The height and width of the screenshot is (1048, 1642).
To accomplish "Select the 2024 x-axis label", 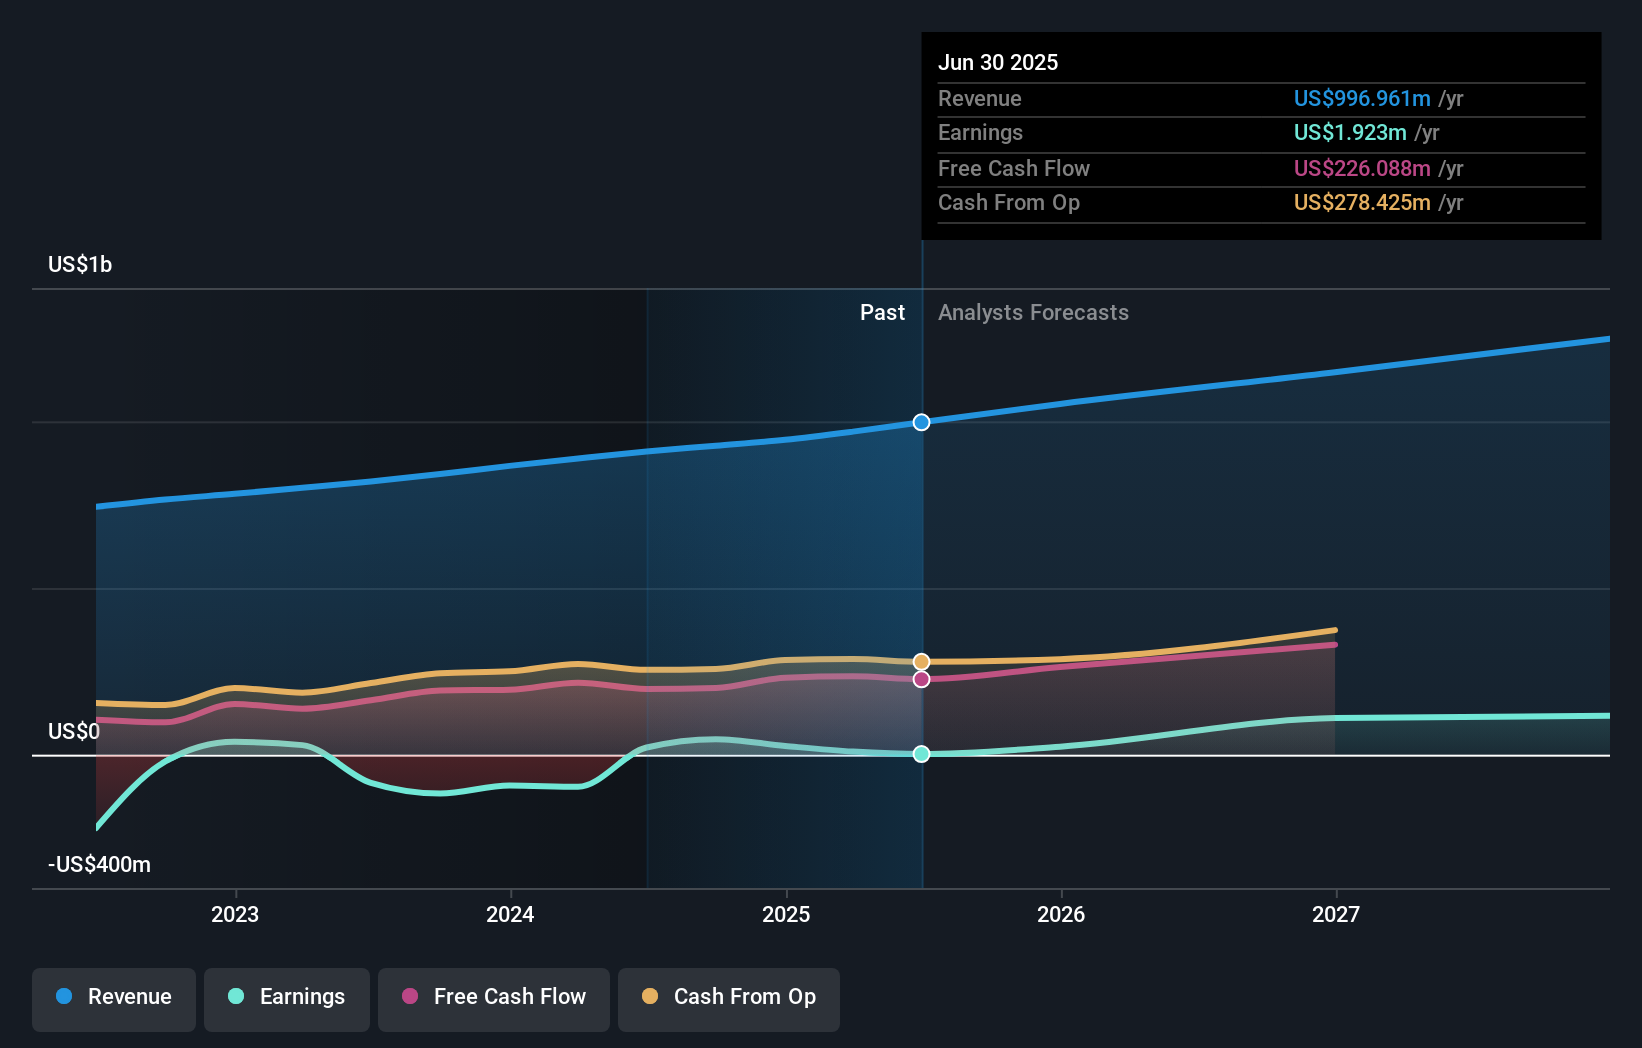I will [x=510, y=914].
